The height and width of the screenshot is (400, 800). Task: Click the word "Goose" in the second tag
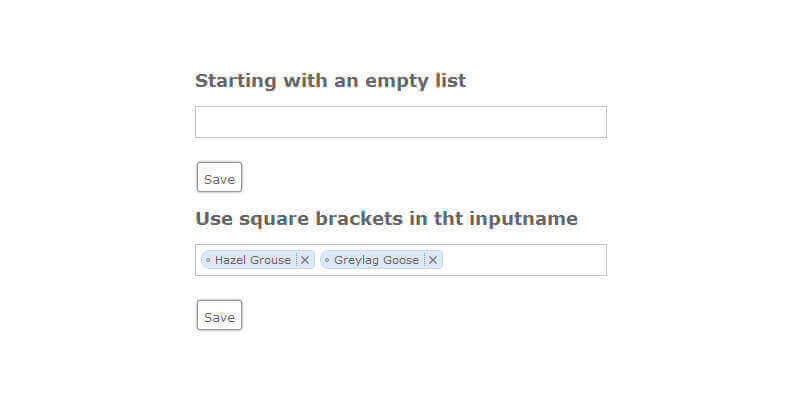pyautogui.click(x=402, y=260)
